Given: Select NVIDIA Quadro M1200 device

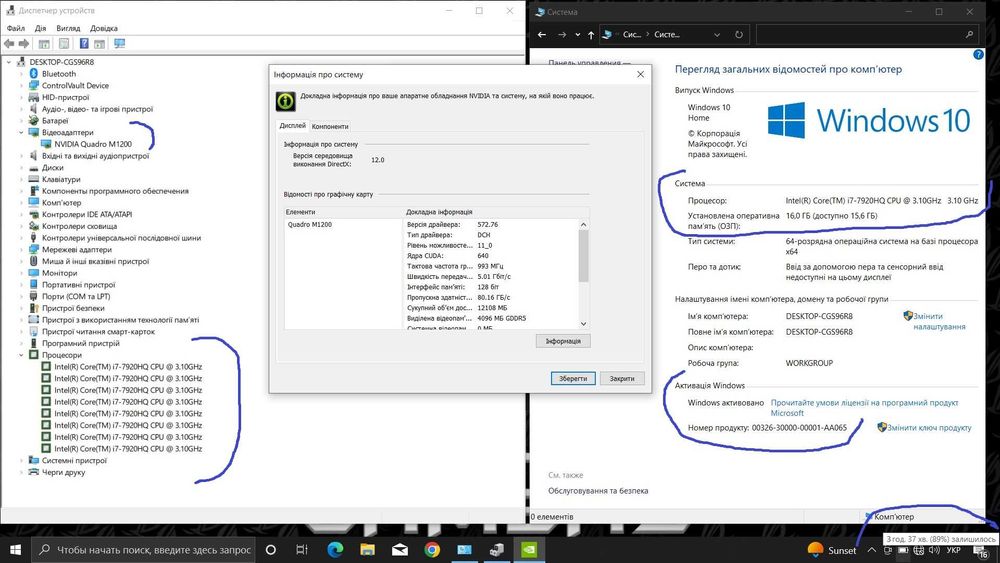Looking at the screenshot, I should 92,144.
